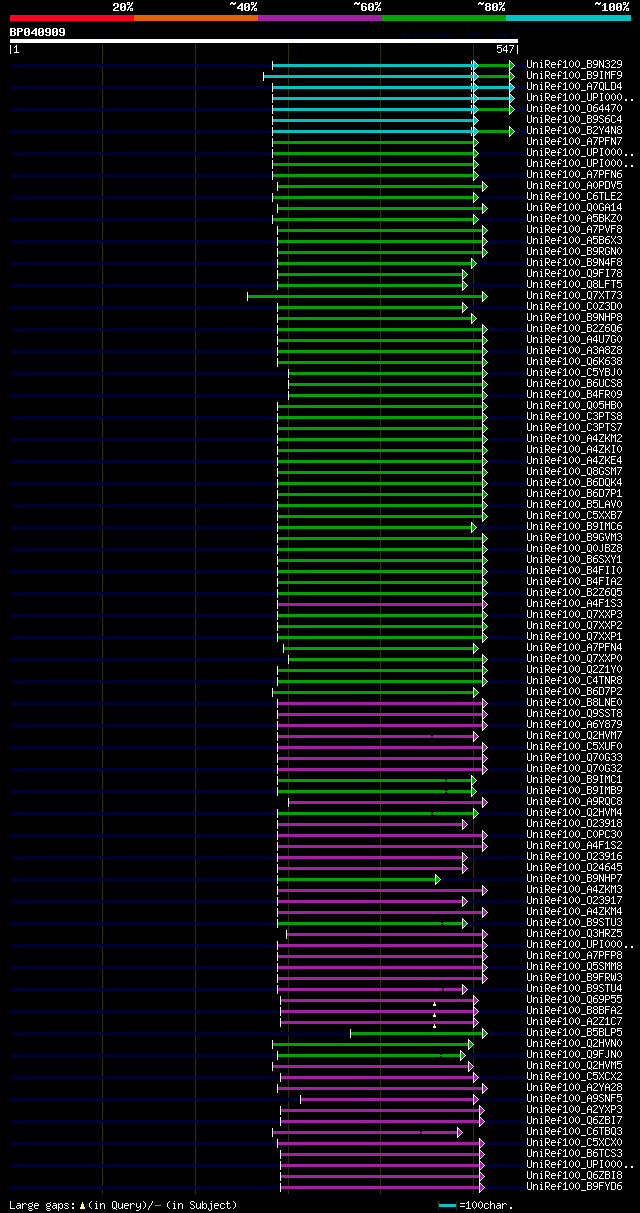Select the UniRef100_O23918 label

click(x=574, y=824)
